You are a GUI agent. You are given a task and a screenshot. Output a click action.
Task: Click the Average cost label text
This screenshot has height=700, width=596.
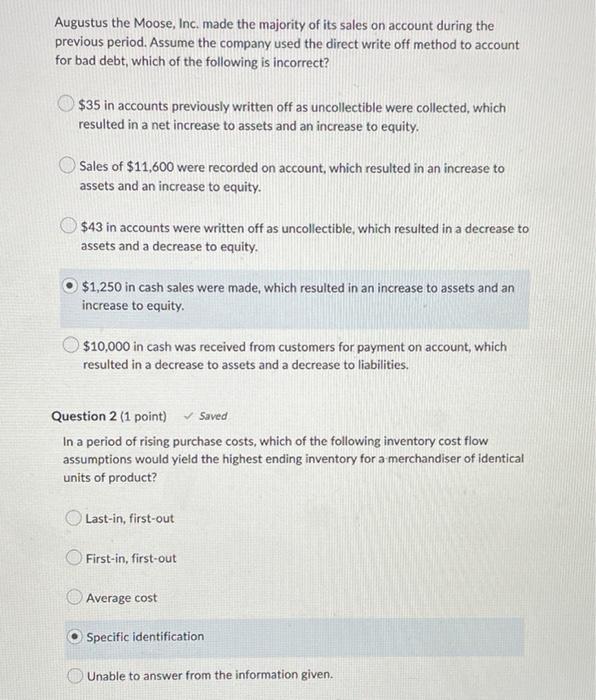click(121, 598)
